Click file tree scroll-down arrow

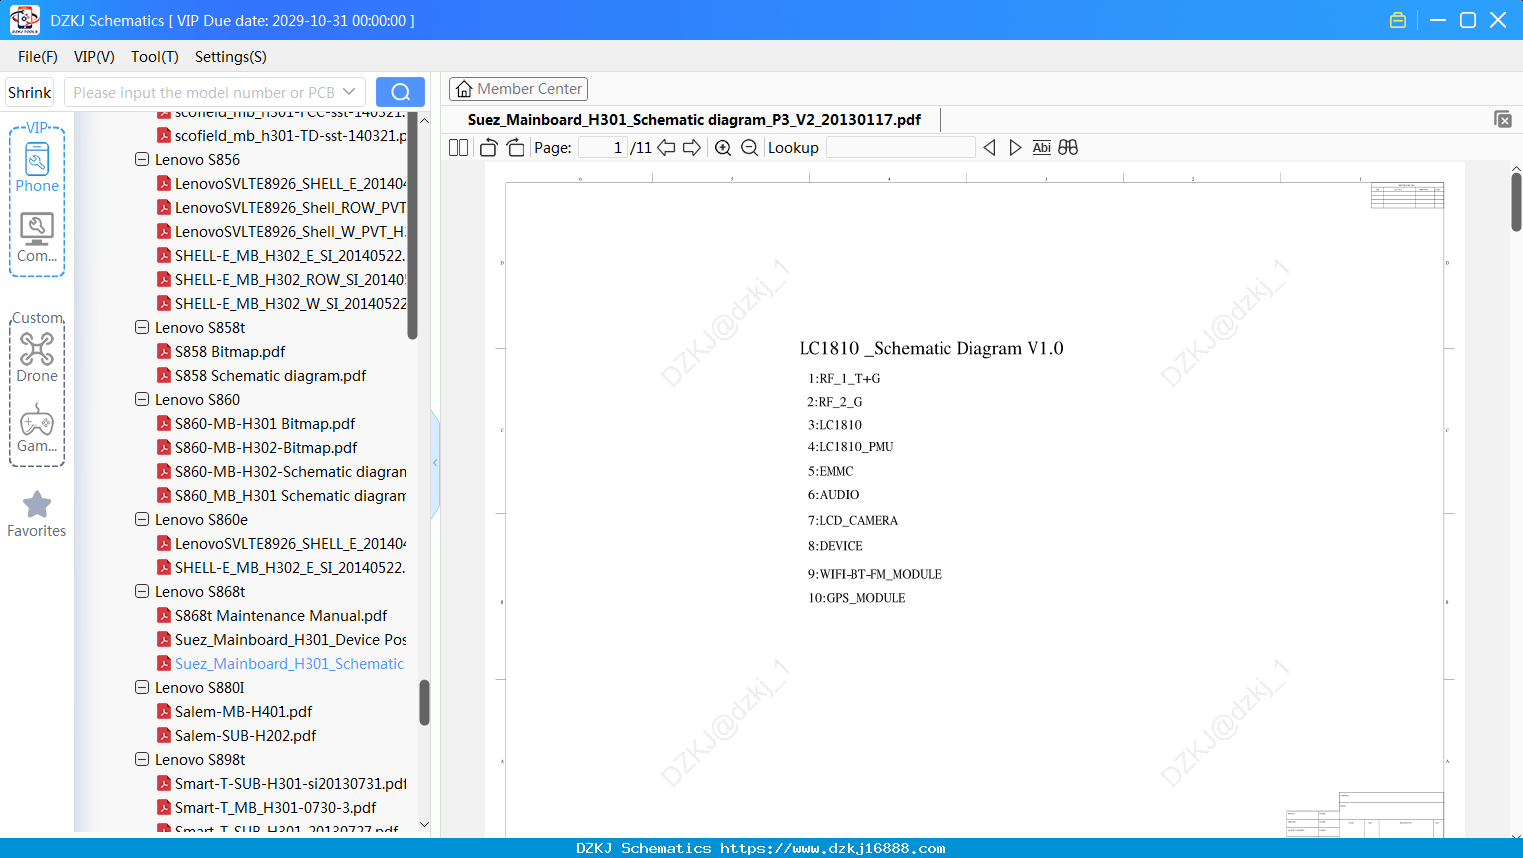click(424, 825)
